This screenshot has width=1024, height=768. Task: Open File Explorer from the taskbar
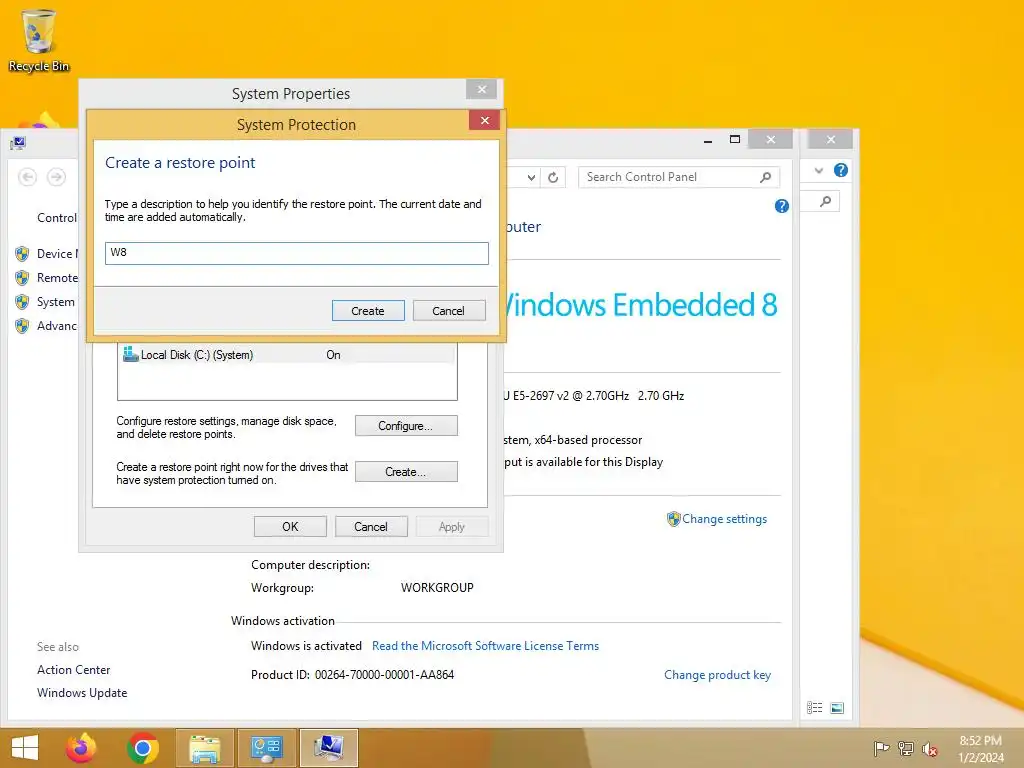pyautogui.click(x=204, y=748)
